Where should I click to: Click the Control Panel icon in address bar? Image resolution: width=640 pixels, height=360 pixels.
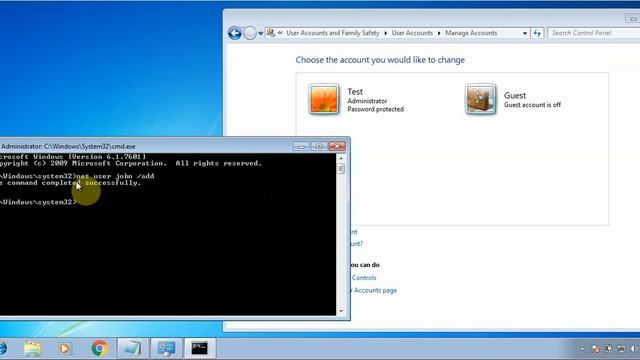point(271,33)
